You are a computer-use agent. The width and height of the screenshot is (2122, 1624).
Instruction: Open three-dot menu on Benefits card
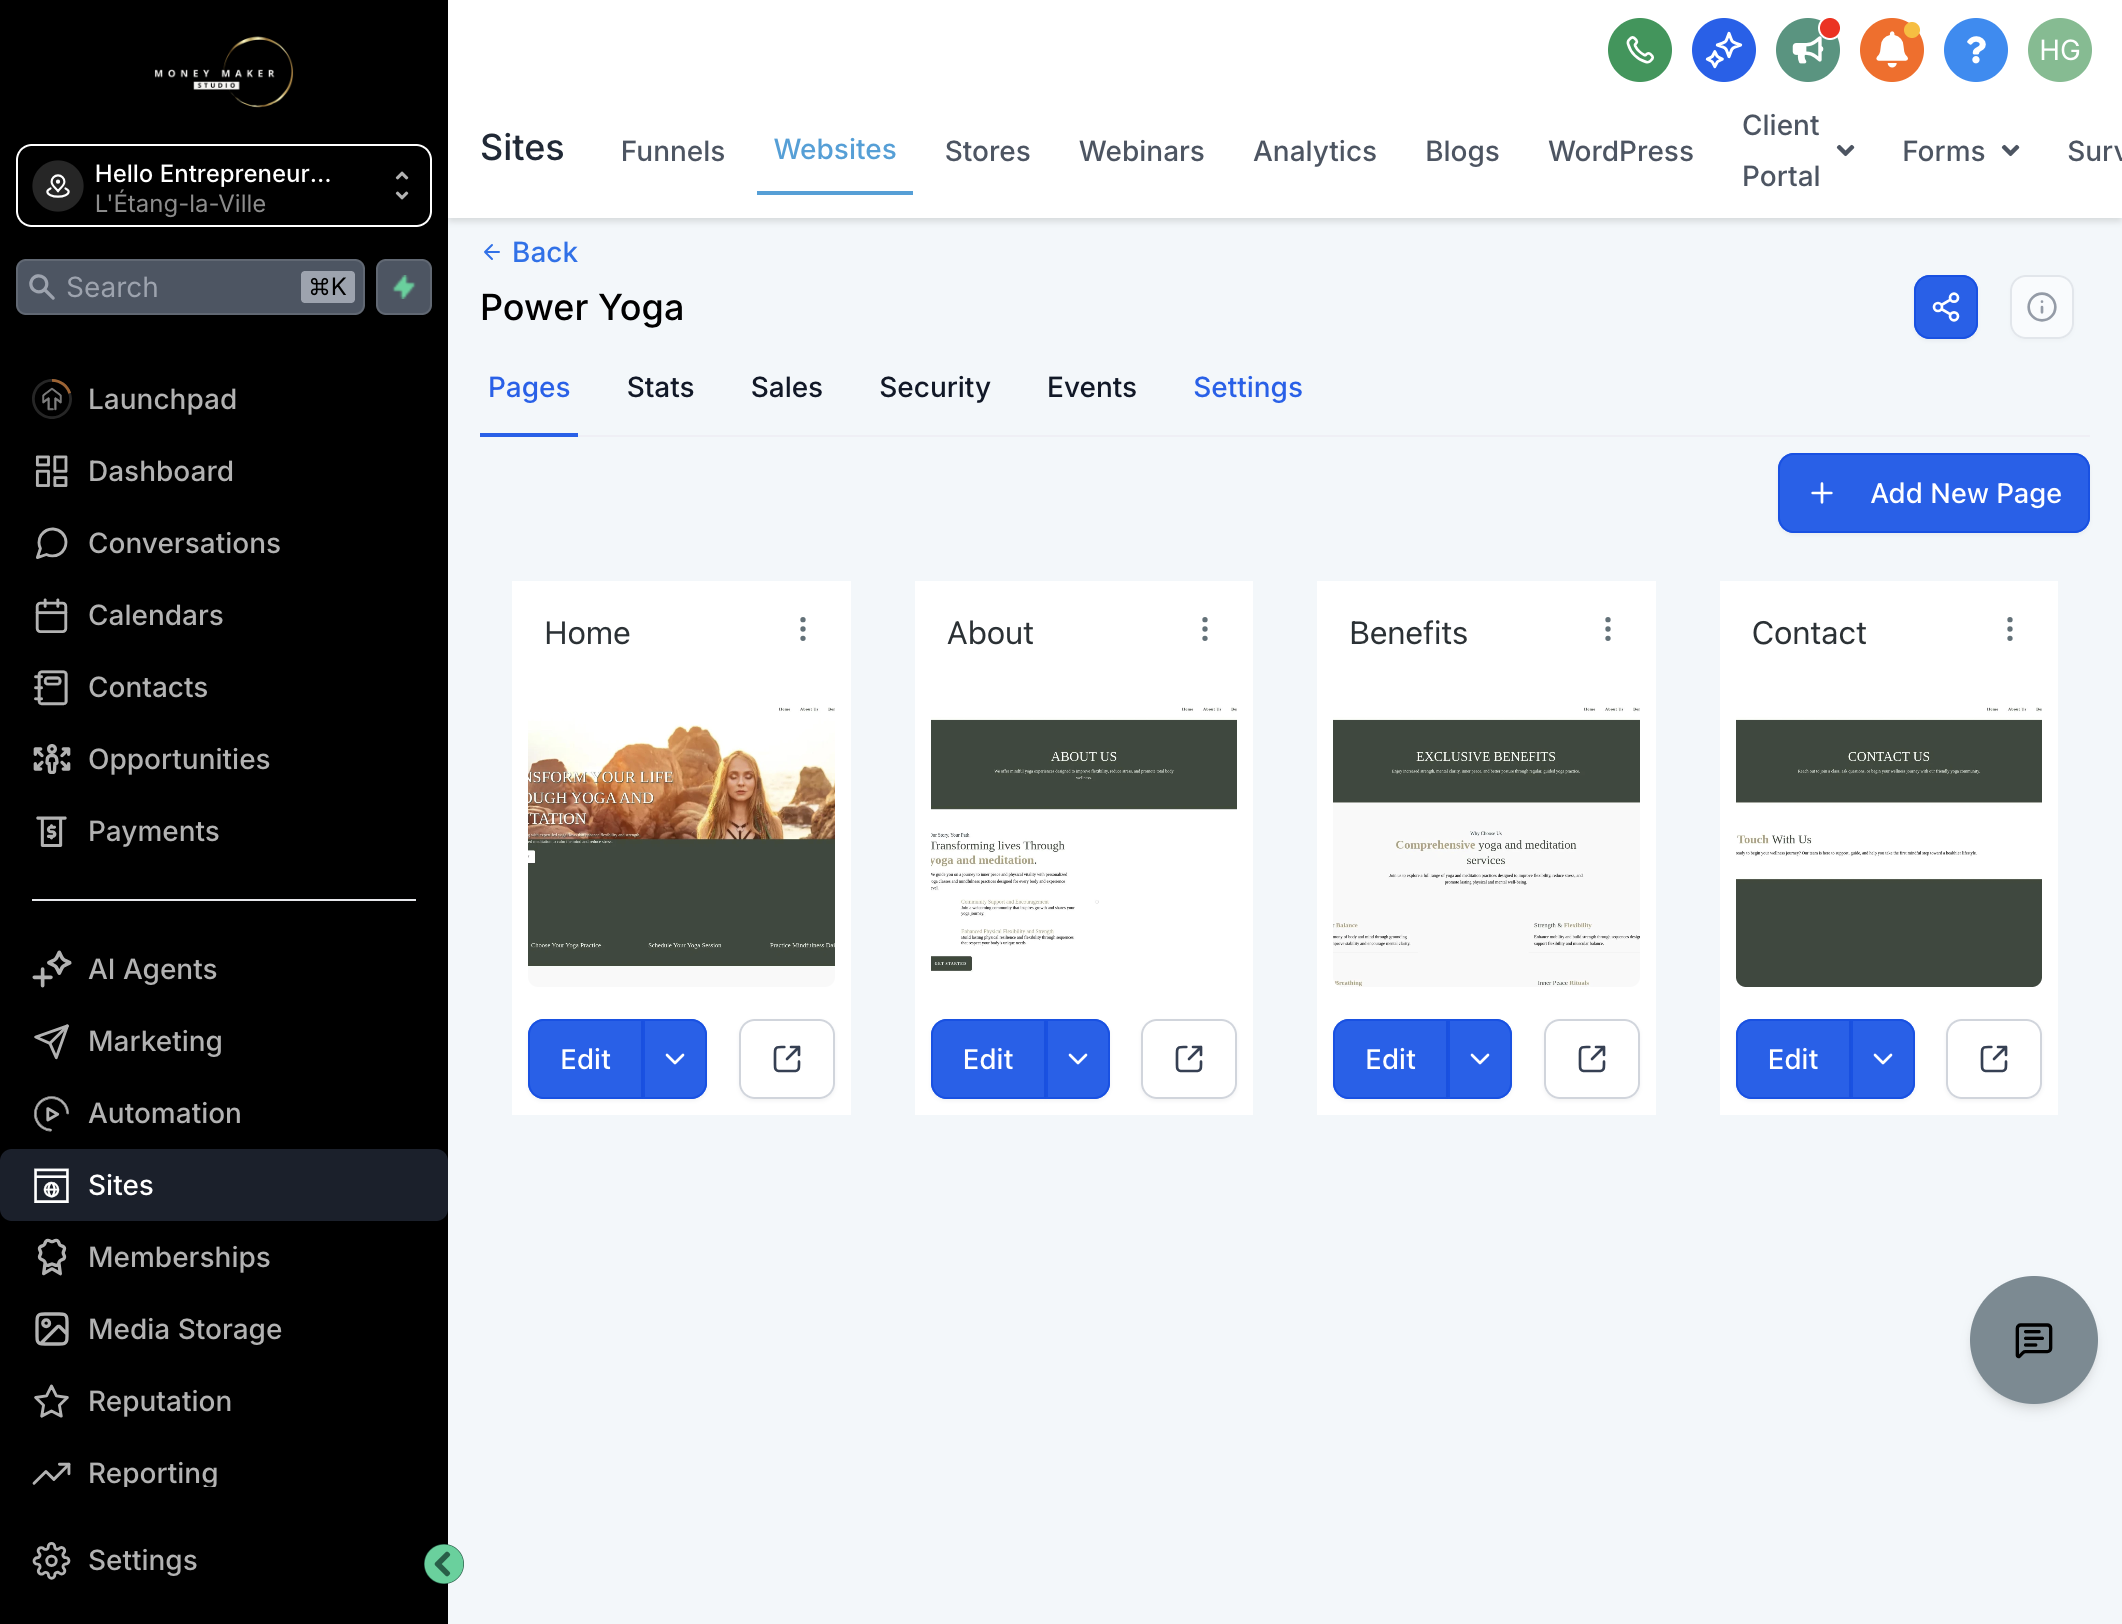(1607, 630)
